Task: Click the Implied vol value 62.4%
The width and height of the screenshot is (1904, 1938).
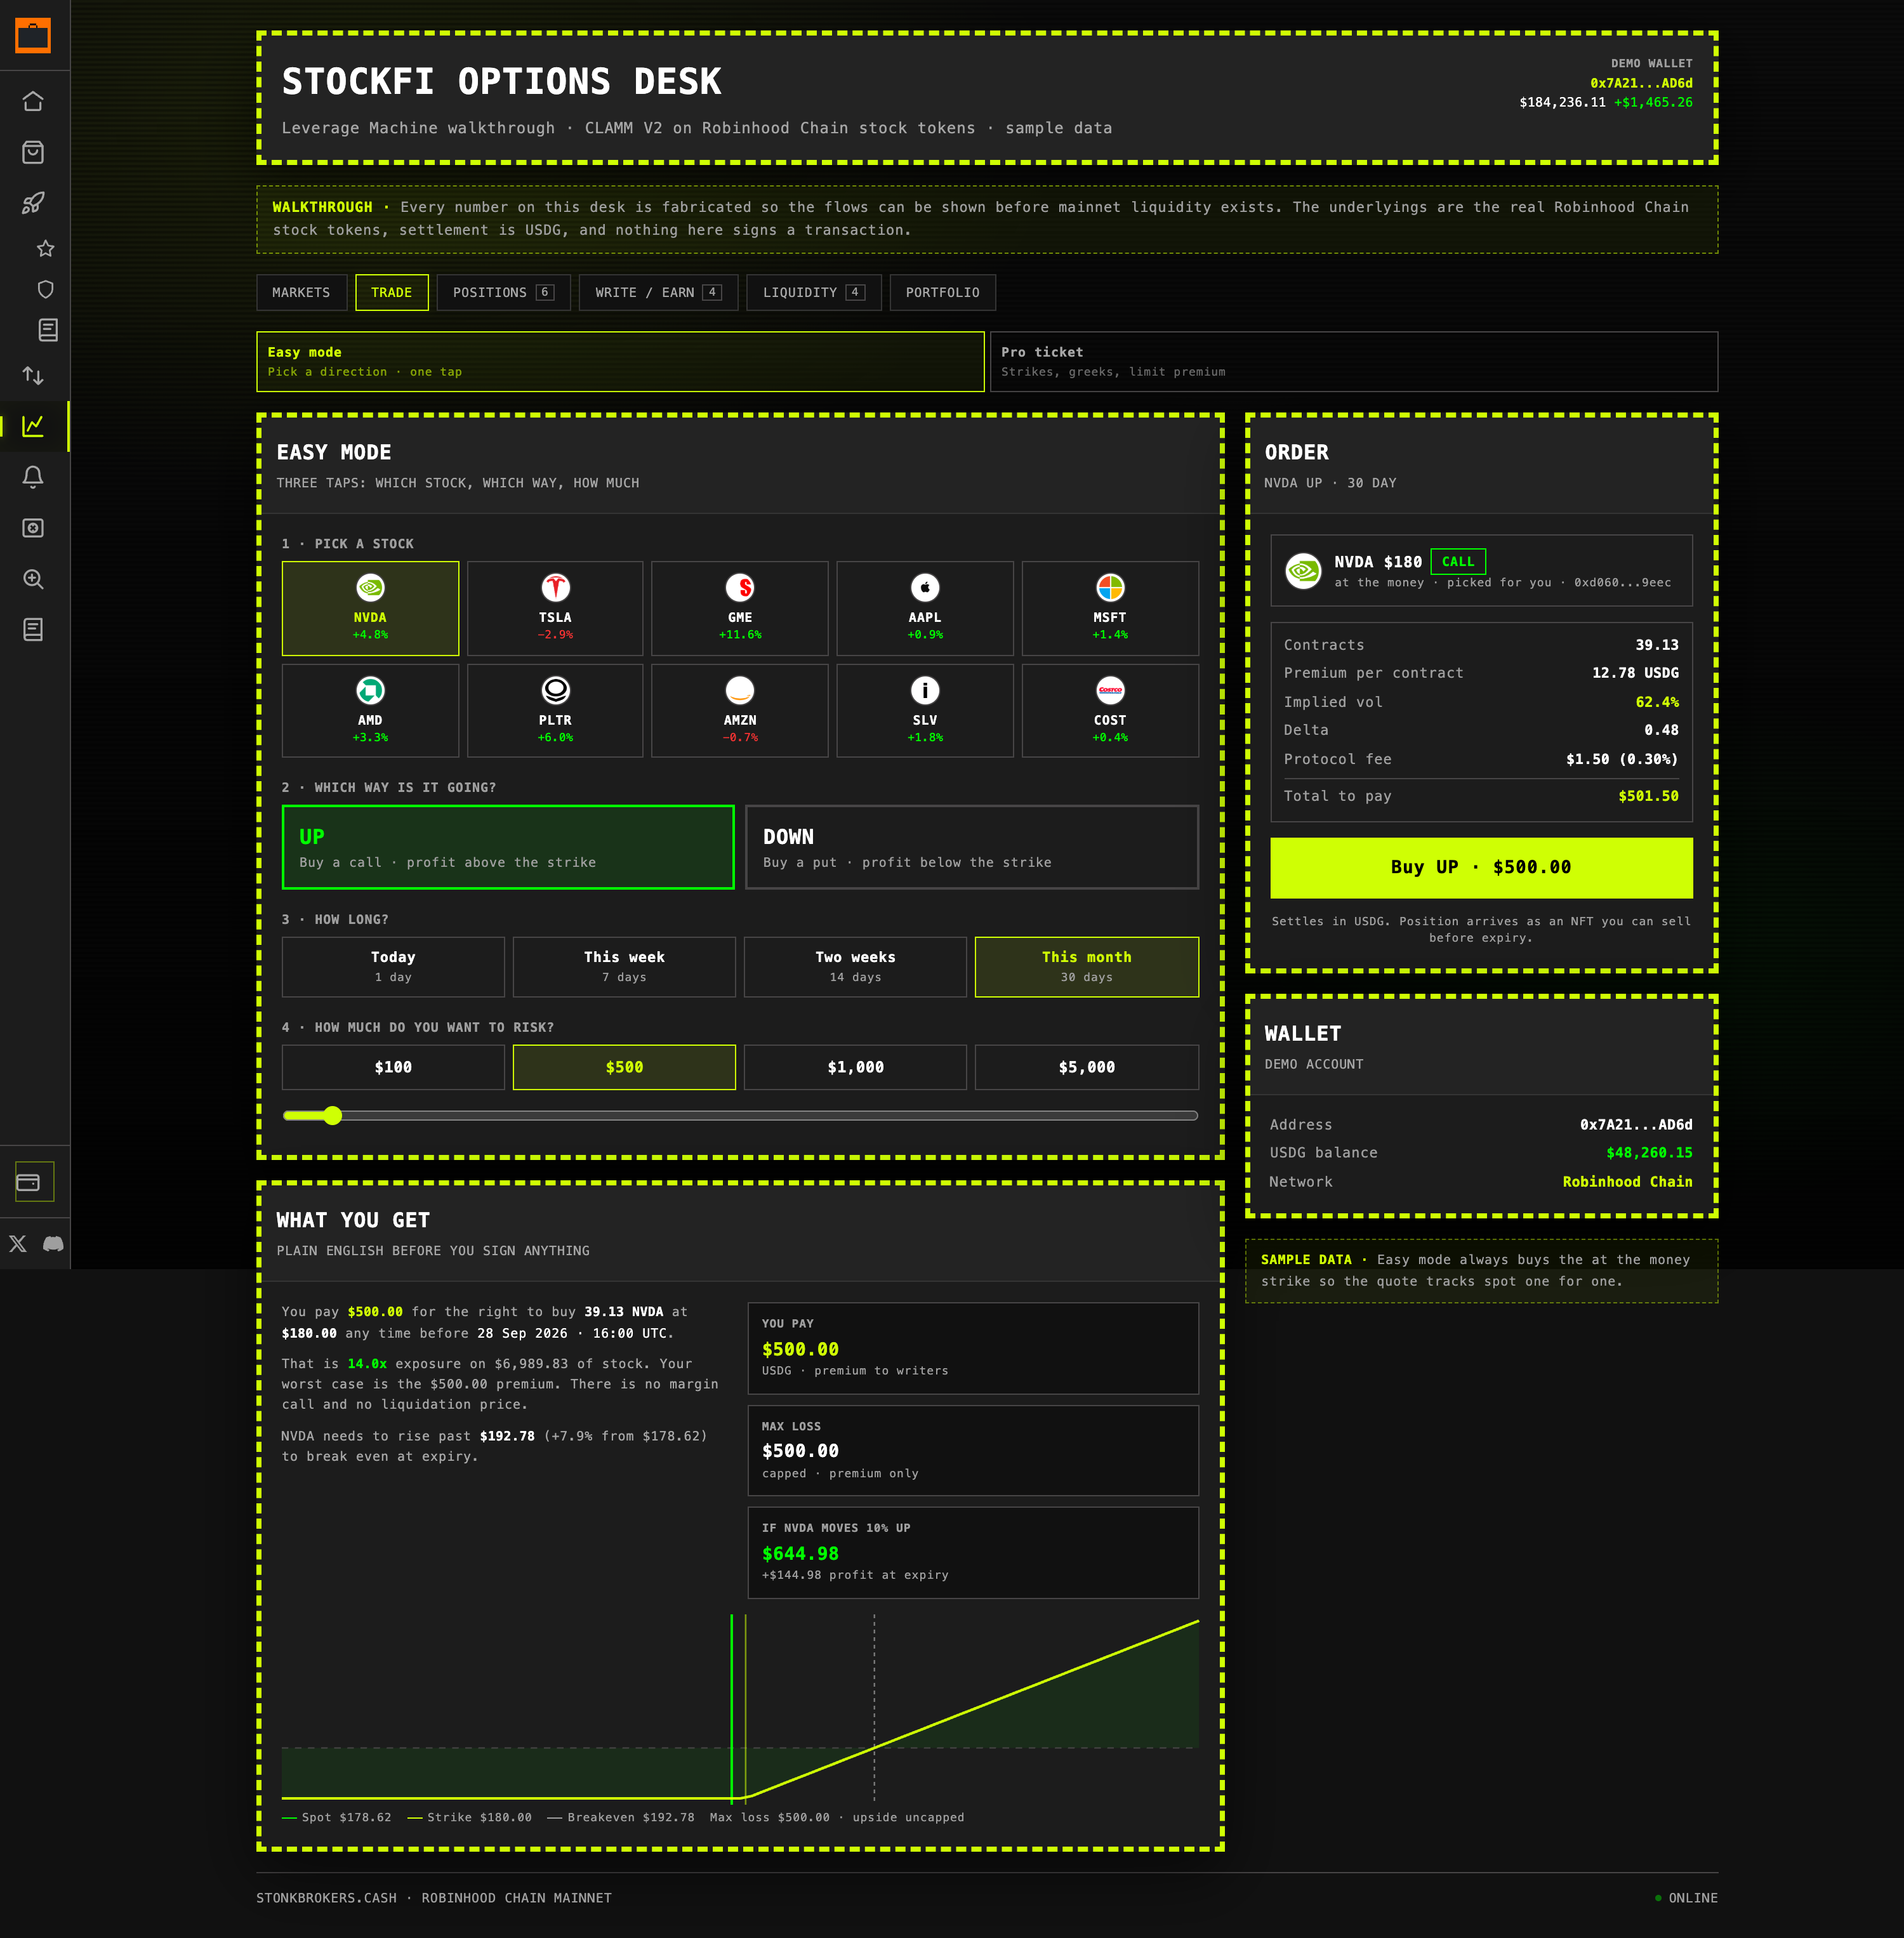Action: coord(1657,702)
